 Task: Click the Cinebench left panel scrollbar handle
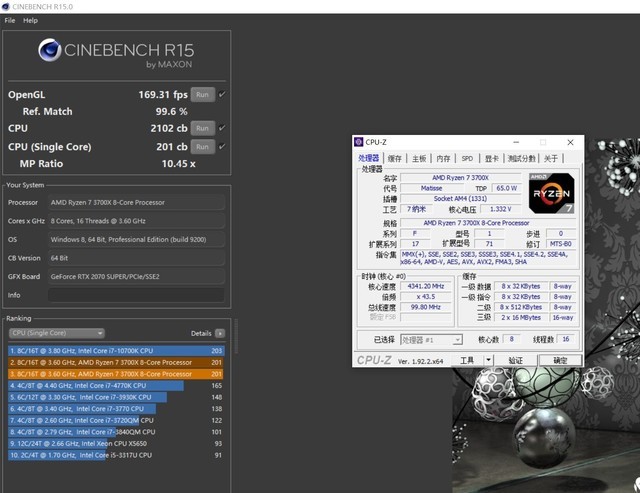(236, 337)
